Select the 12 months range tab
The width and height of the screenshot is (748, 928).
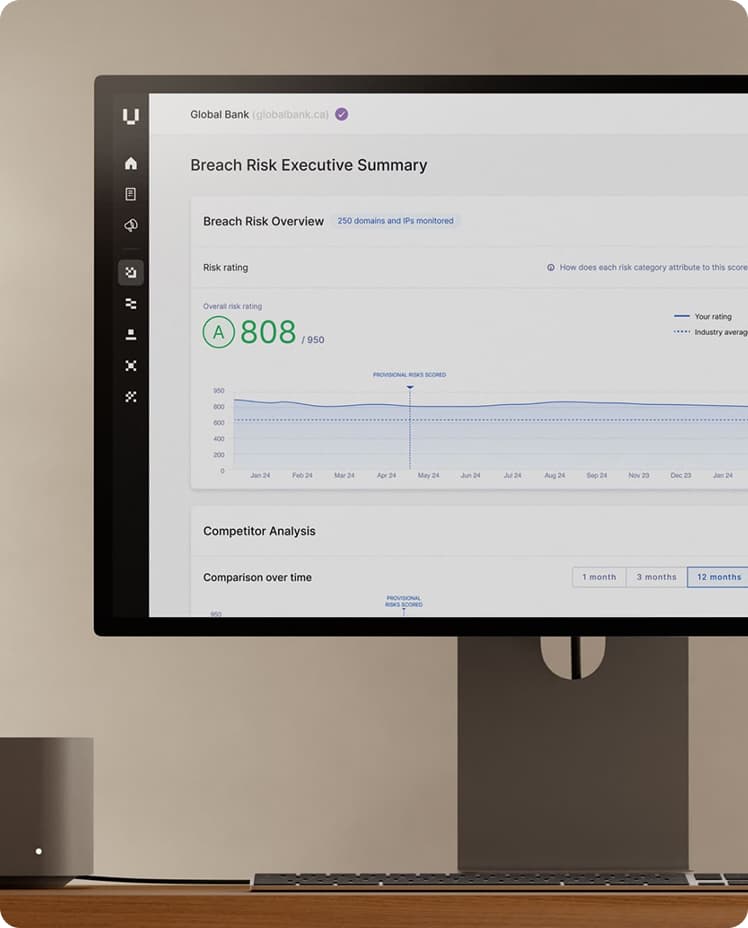point(718,577)
